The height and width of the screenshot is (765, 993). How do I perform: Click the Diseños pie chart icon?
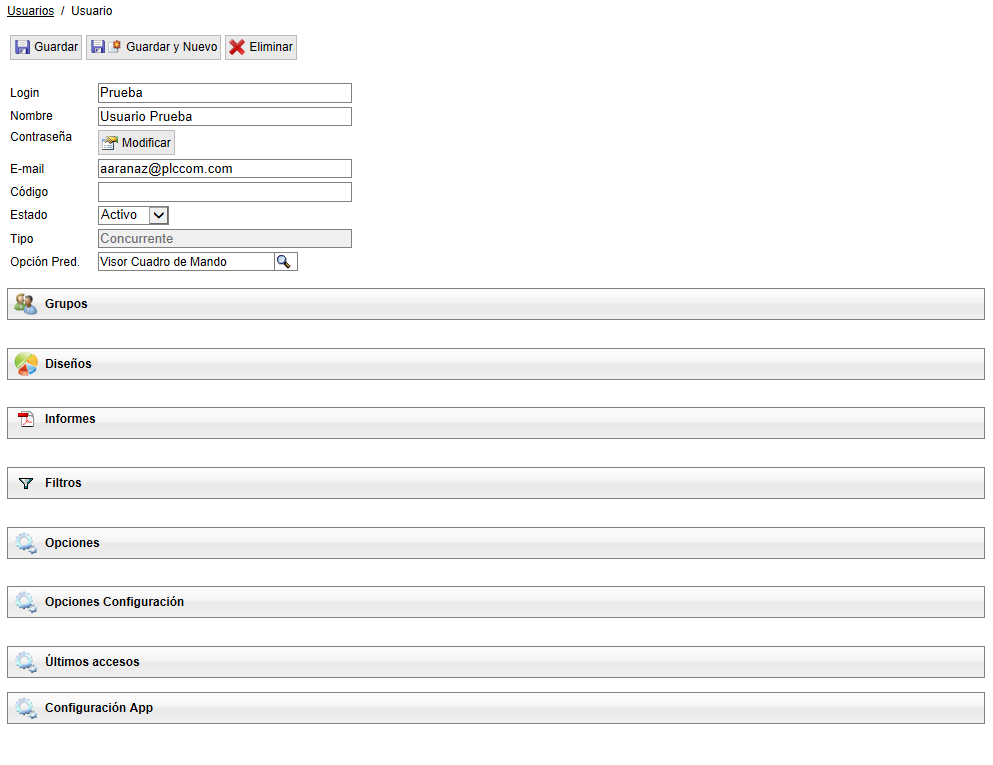click(26, 364)
